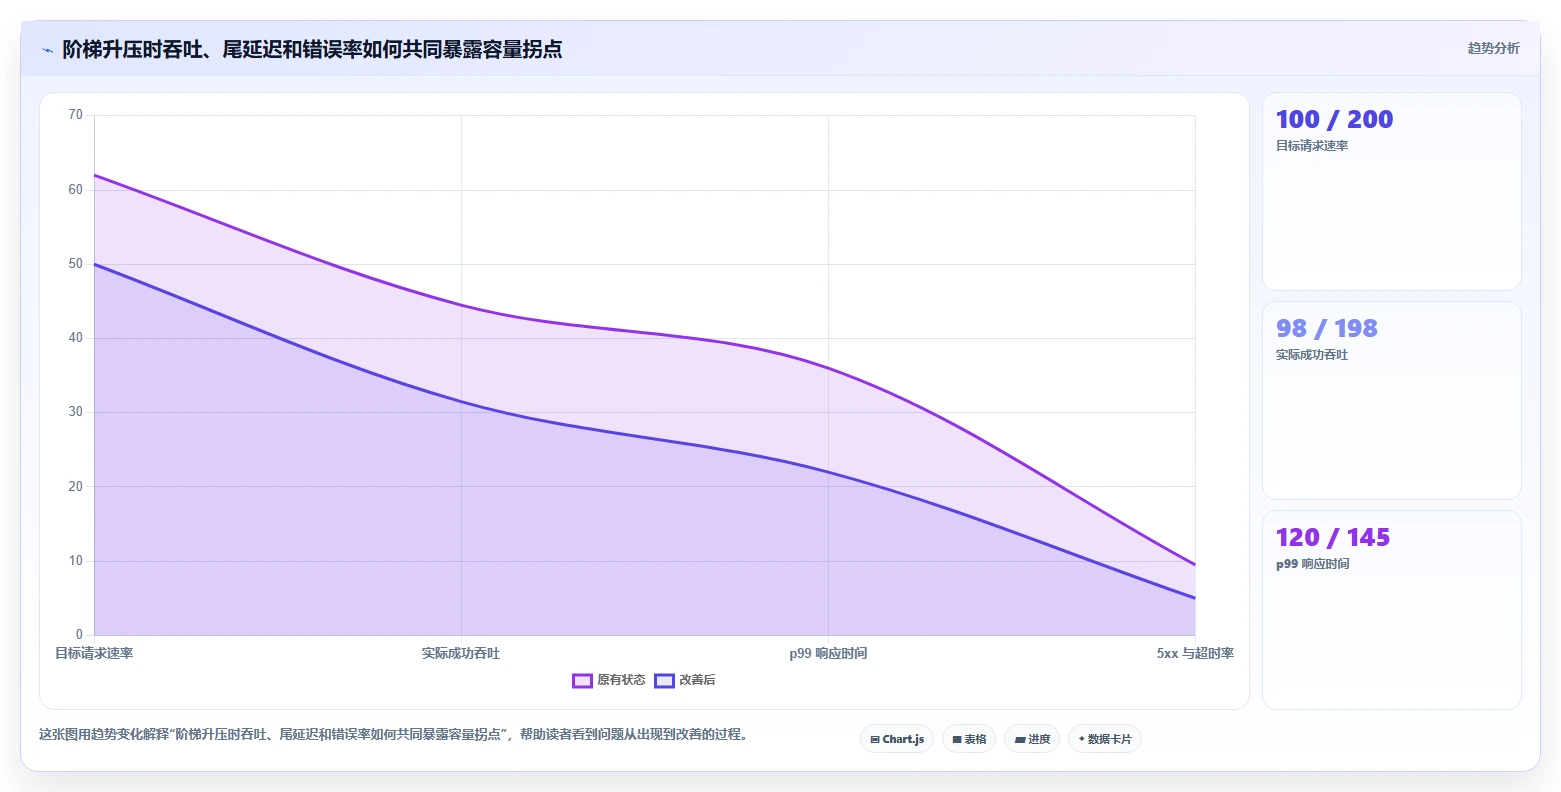
Task: Click the 120 / 145 value text
Action: coord(1333,537)
